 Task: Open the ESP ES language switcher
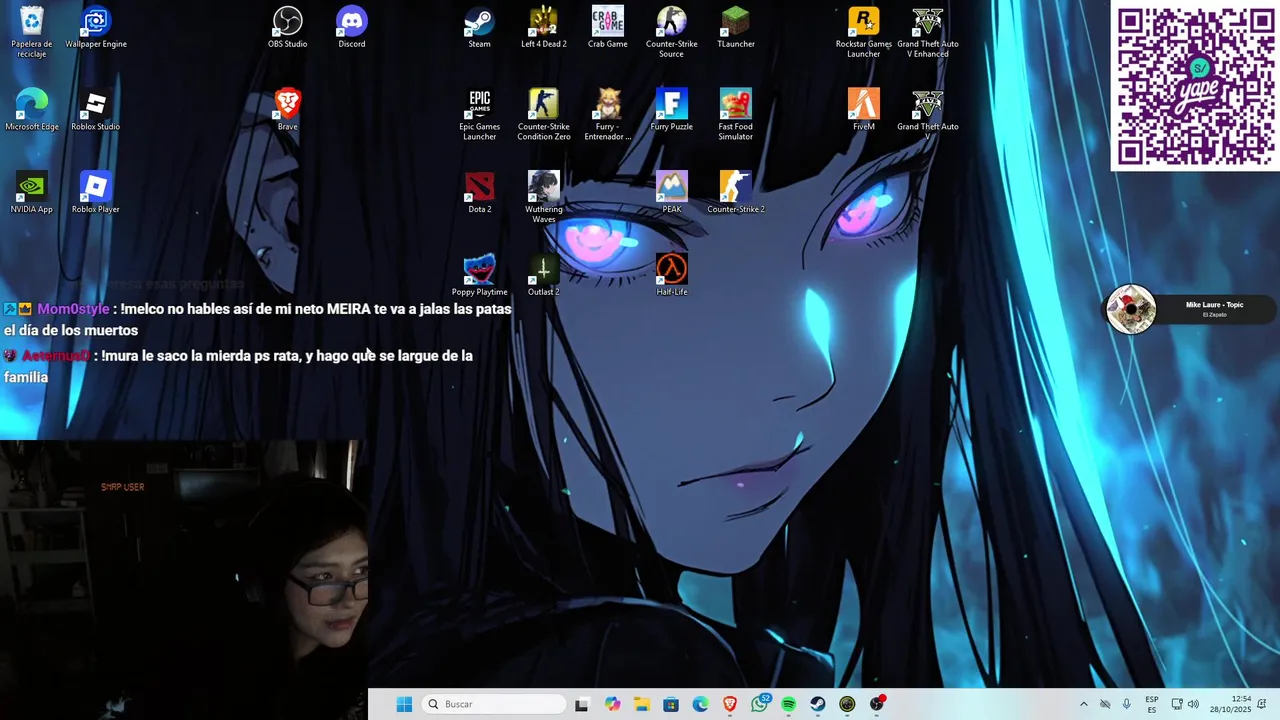click(x=1152, y=704)
